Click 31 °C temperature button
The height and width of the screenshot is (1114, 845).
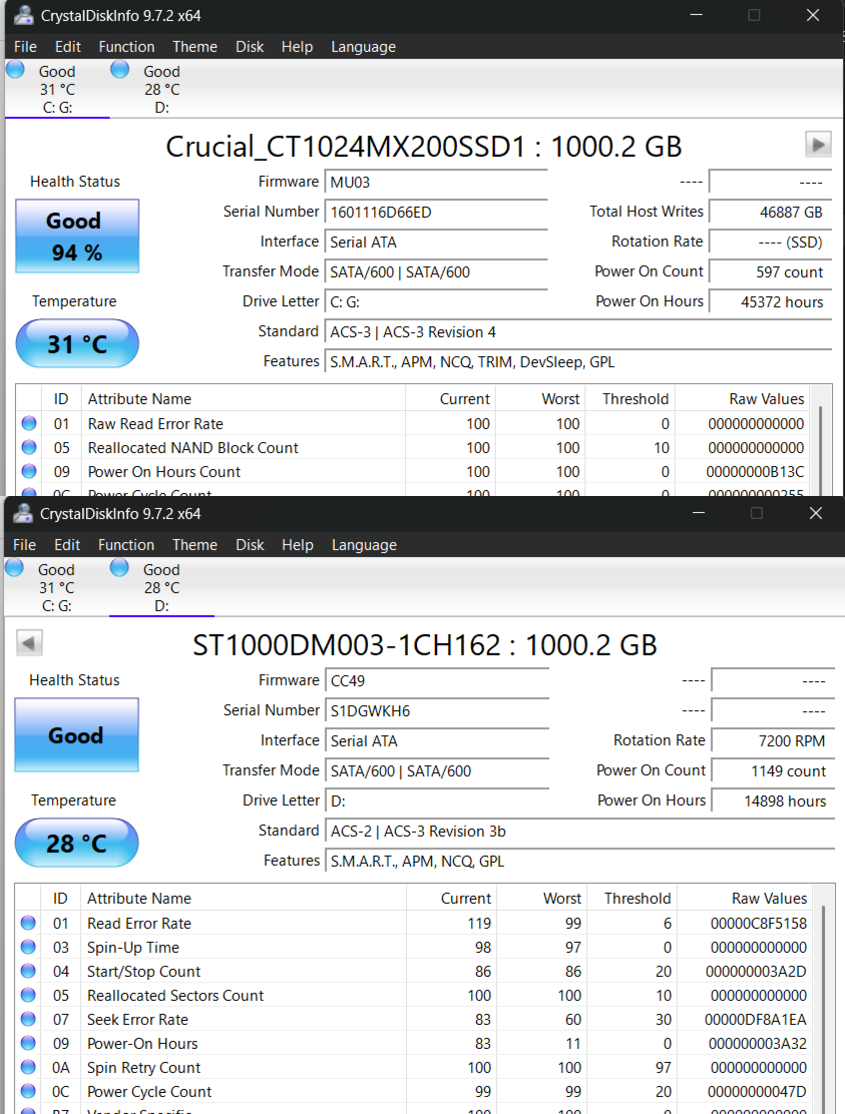[77, 344]
